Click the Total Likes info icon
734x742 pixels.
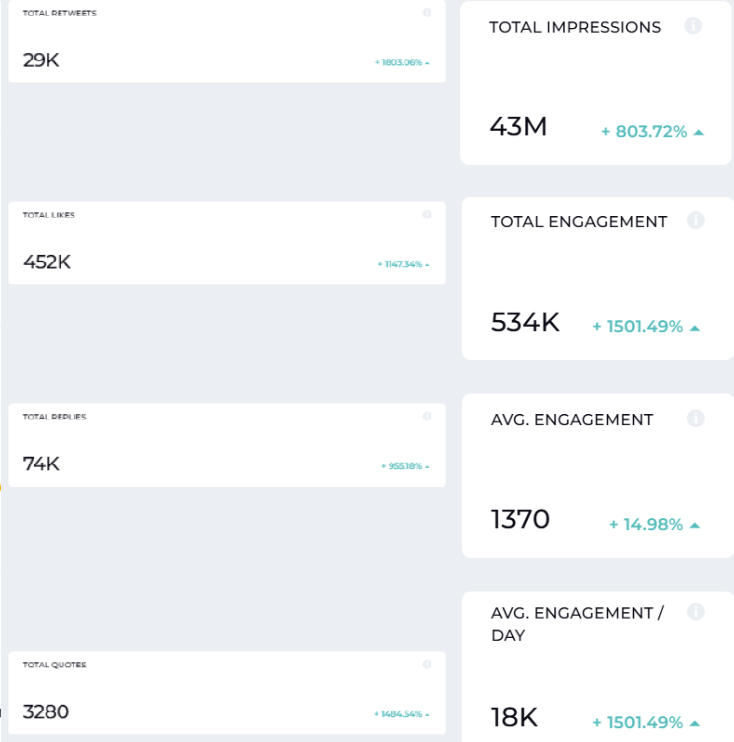point(427,215)
